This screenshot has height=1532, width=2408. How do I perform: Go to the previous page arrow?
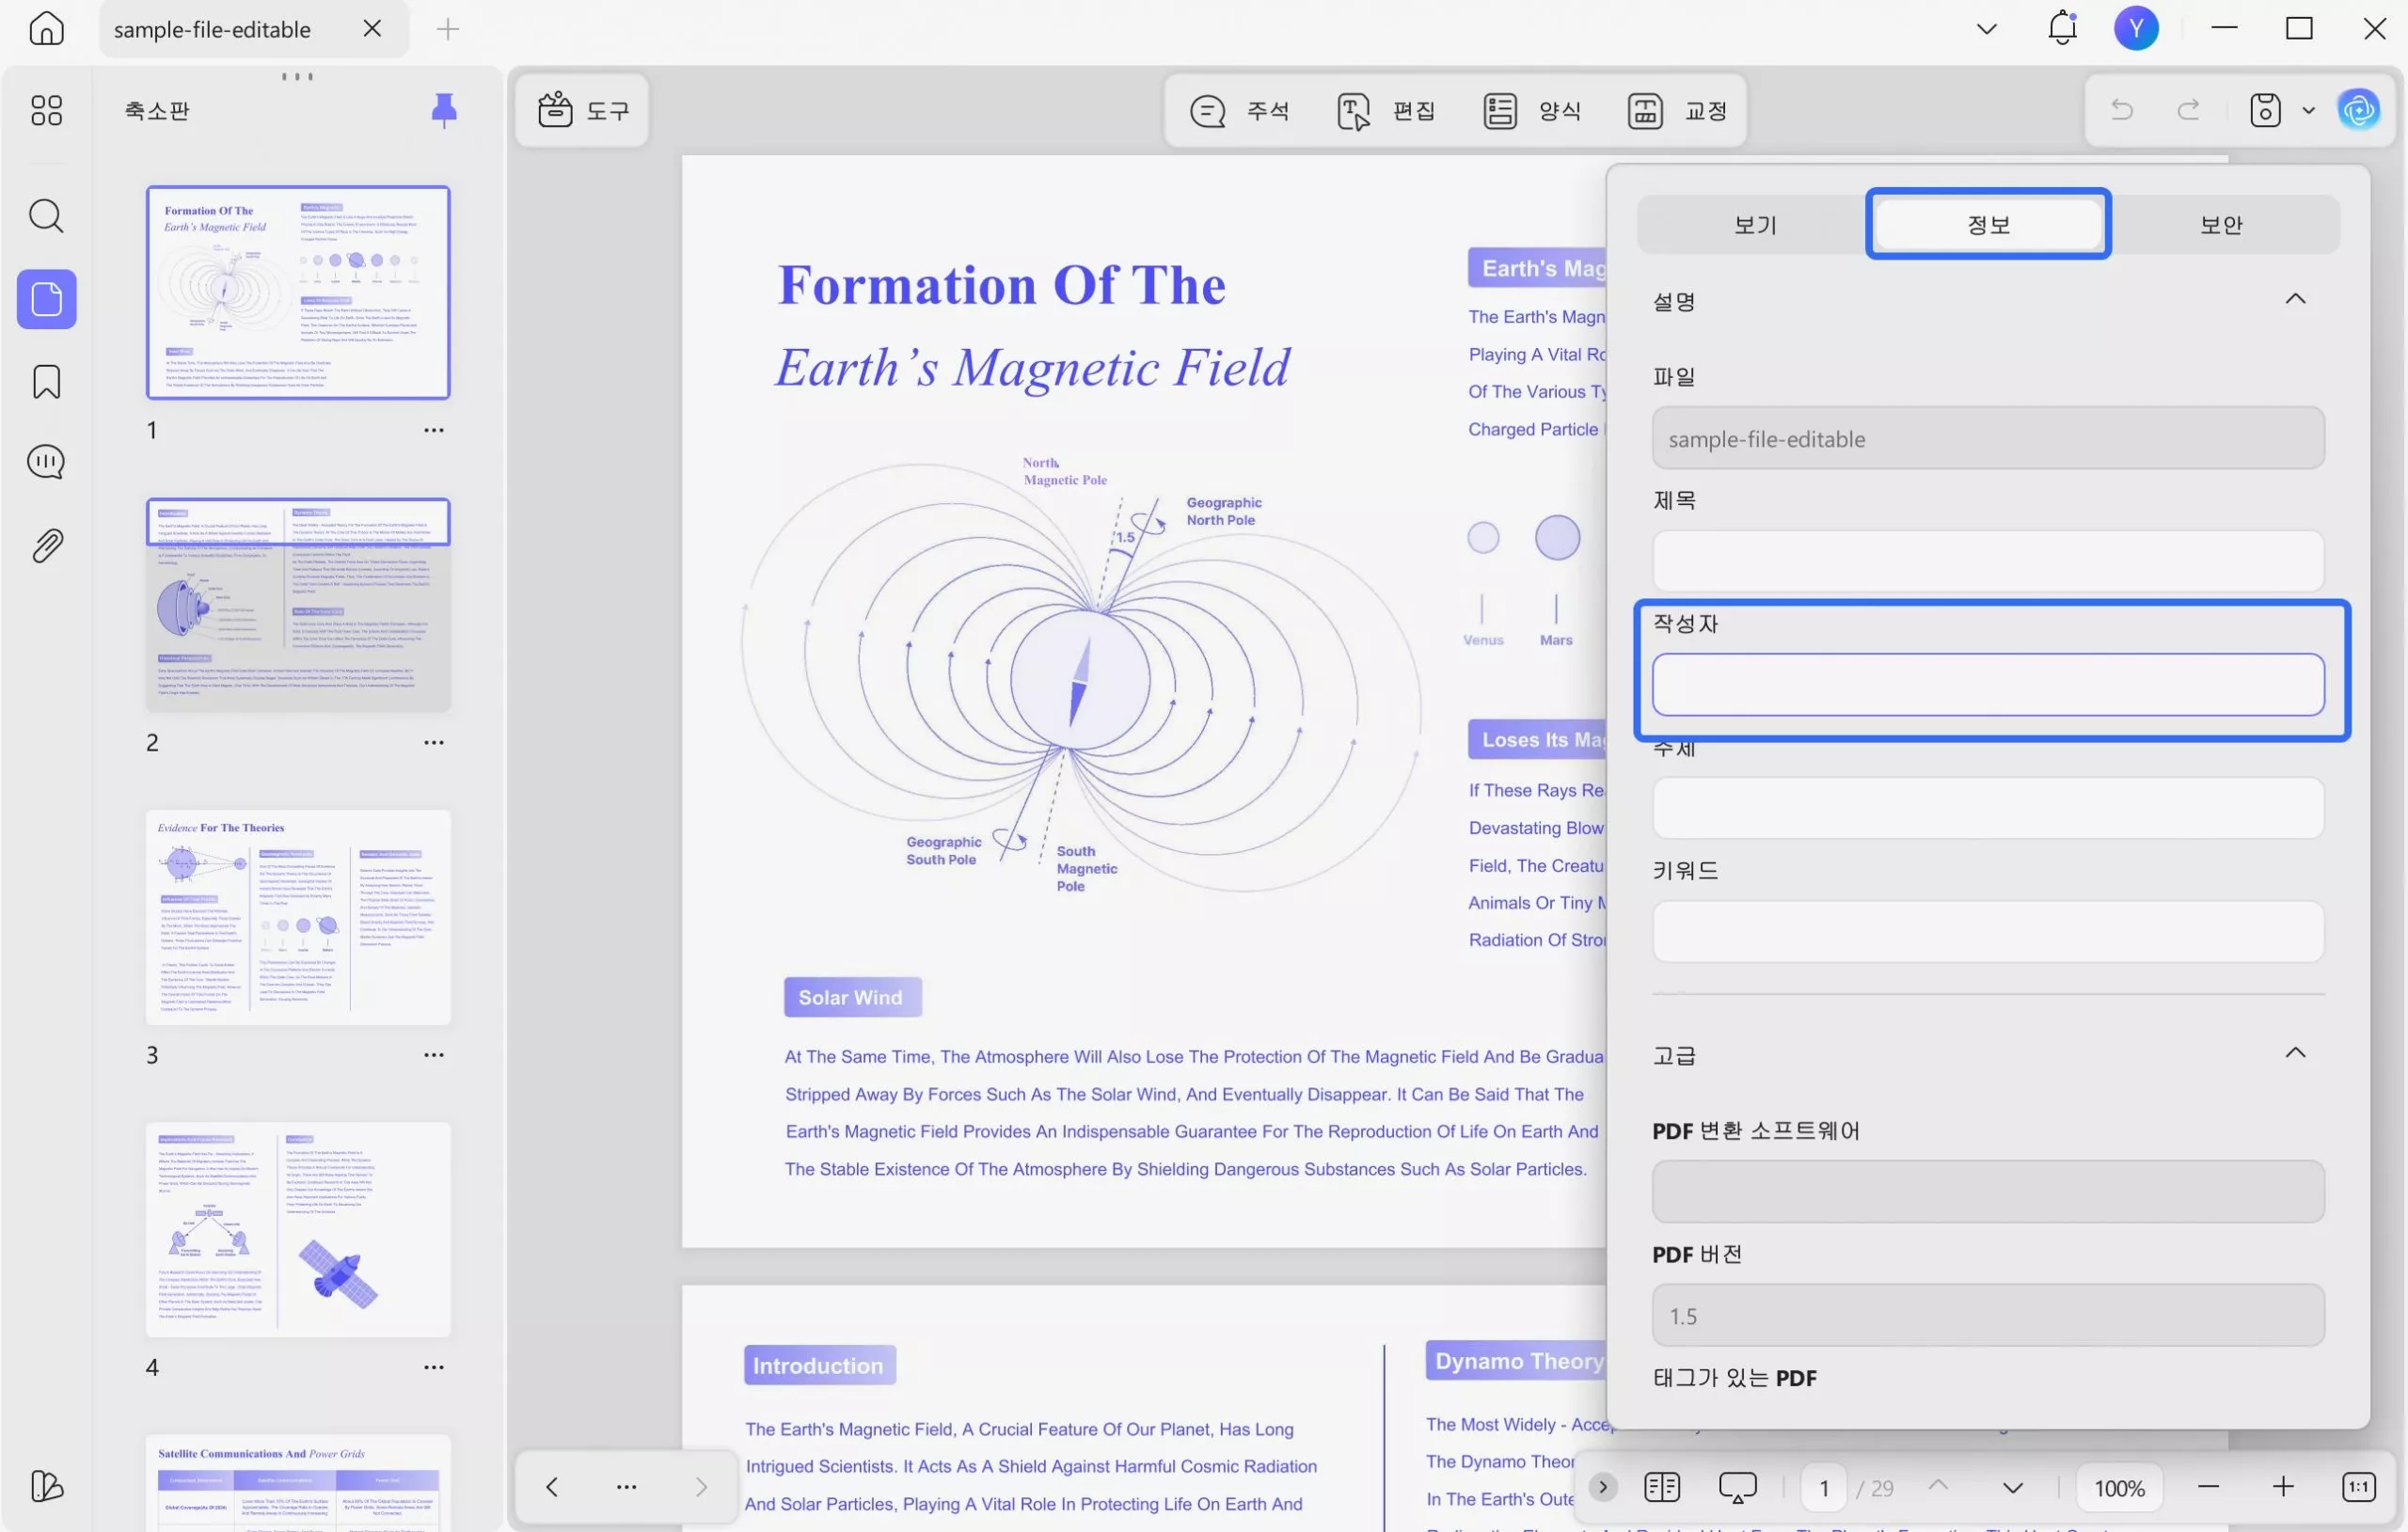point(1938,1486)
